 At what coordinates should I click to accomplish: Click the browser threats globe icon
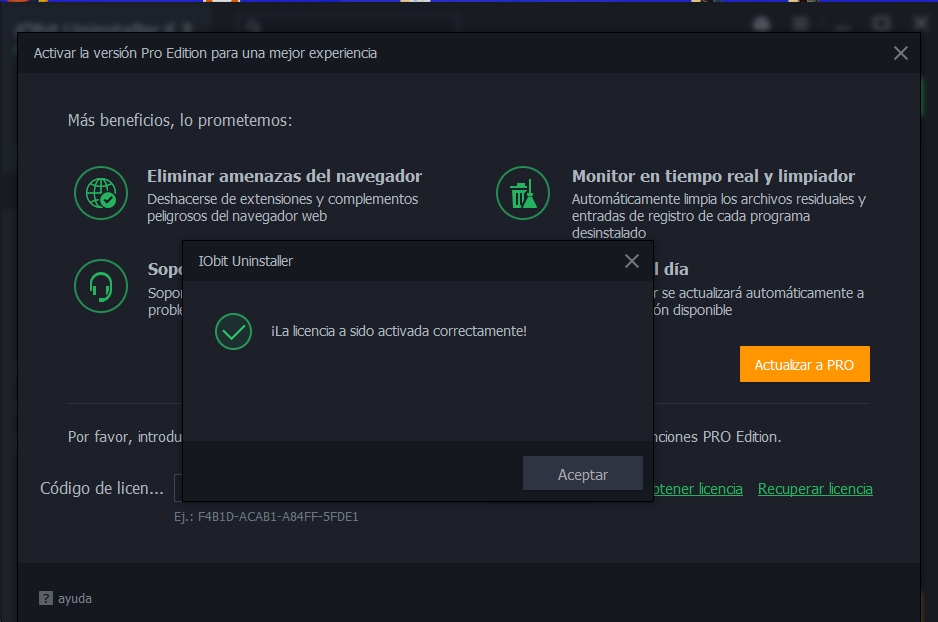101,193
